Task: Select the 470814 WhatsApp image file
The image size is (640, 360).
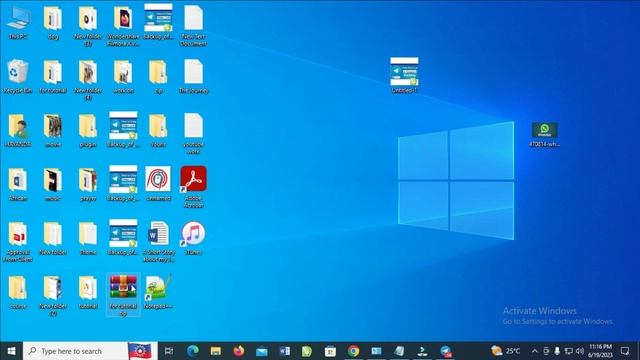Action: pyautogui.click(x=545, y=135)
